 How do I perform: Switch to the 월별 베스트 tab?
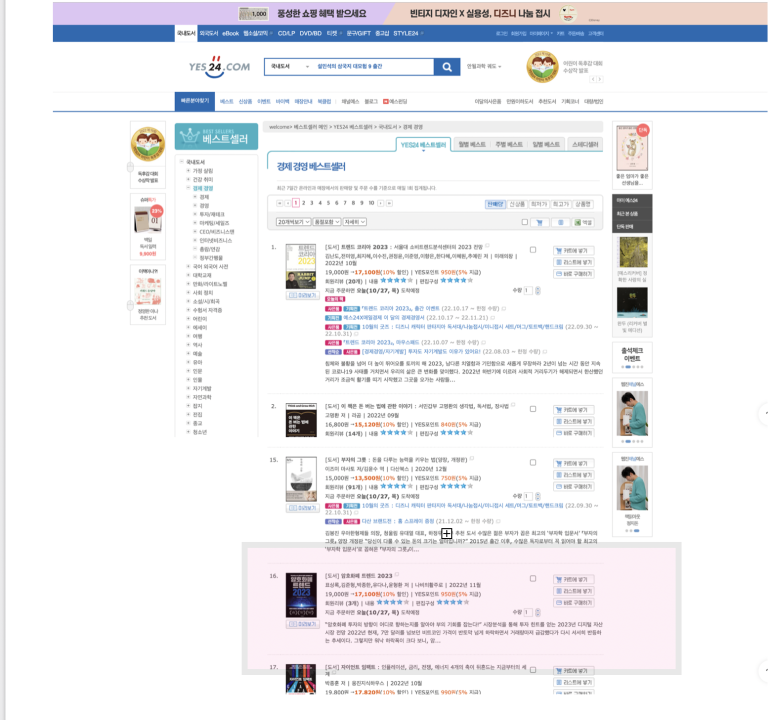point(472,144)
